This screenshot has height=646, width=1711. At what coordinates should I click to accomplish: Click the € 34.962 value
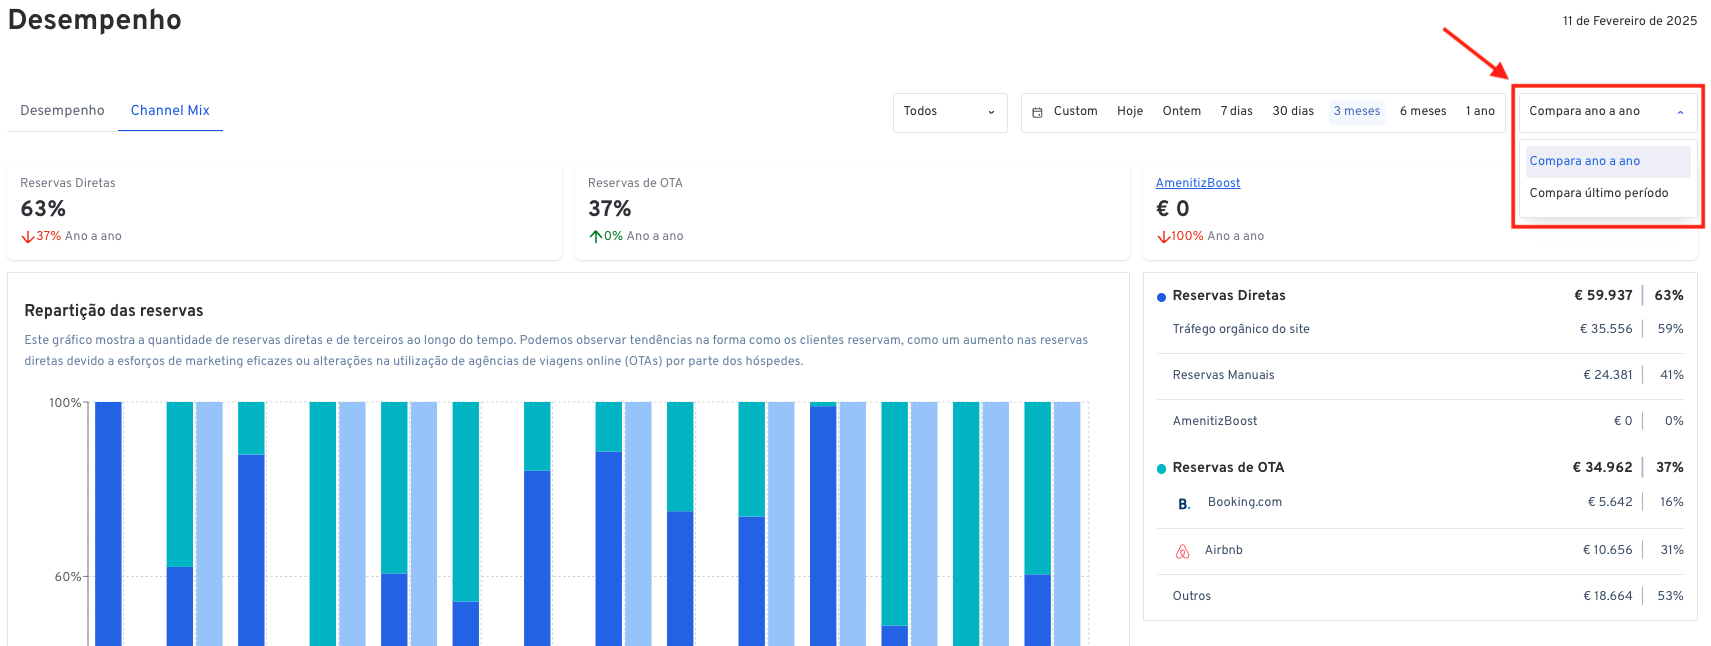tap(1602, 468)
